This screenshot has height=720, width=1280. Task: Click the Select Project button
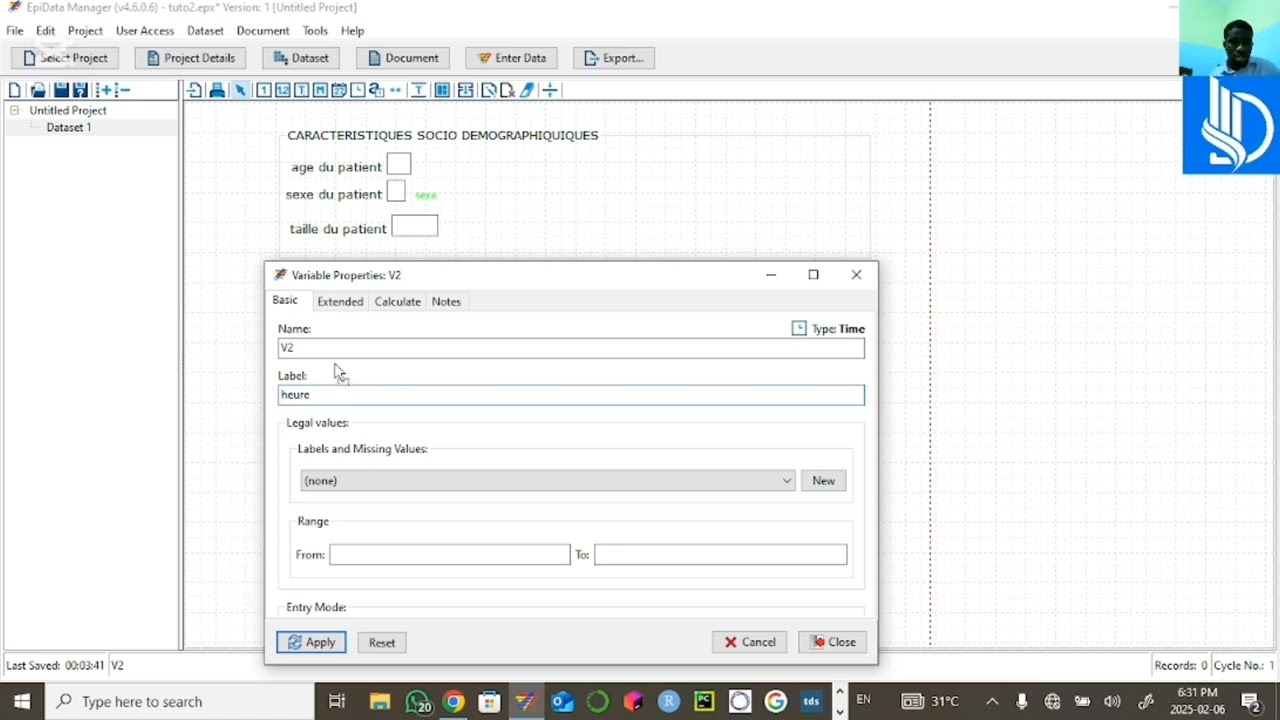pyautogui.click(x=66, y=58)
